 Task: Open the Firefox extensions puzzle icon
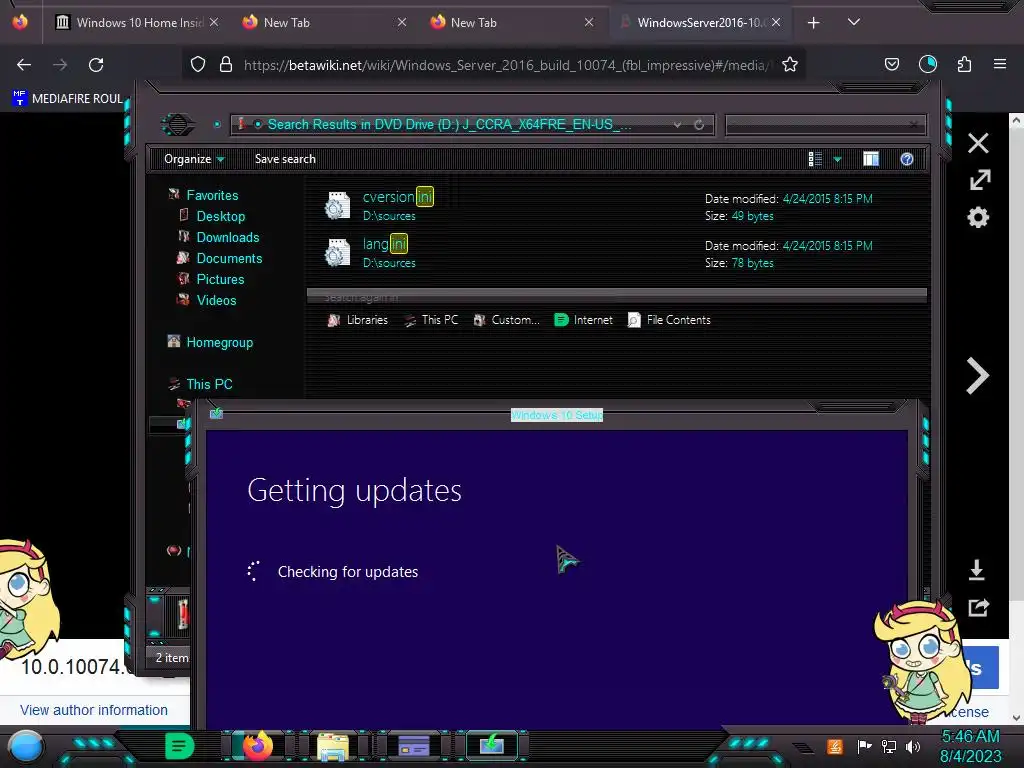click(964, 65)
